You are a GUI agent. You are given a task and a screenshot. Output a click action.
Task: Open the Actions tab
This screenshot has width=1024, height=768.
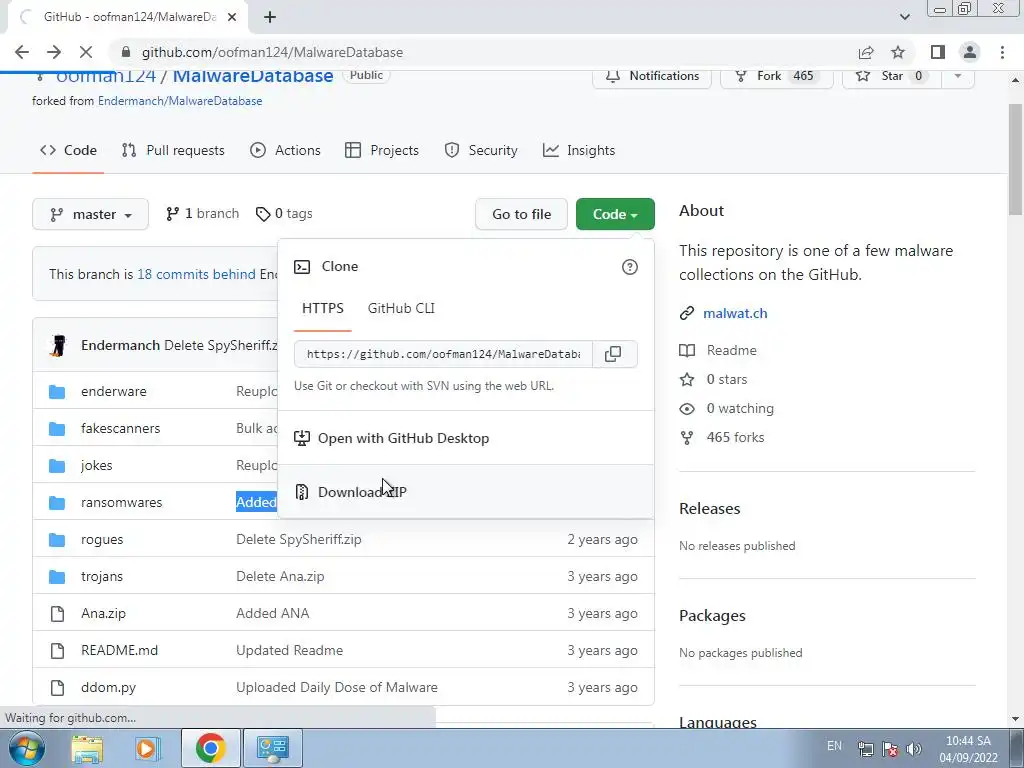tap(285, 150)
